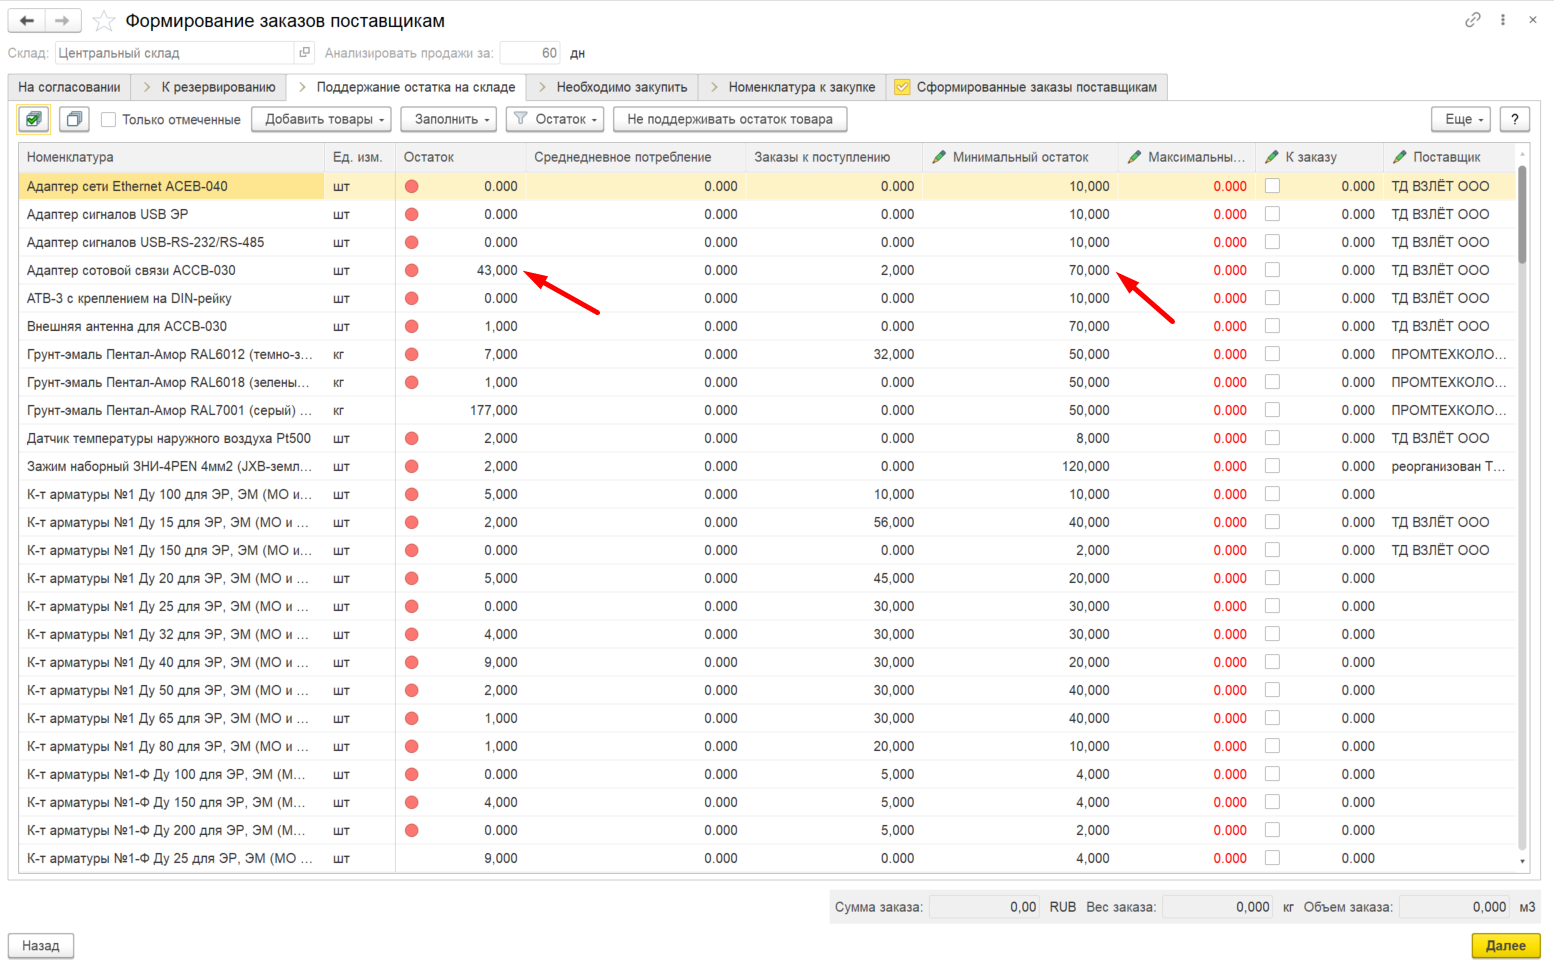Select row Грунт-эмаль Пентал-Амор RAL7001 (серый)
The width and height of the screenshot is (1554, 969).
[x=768, y=410]
